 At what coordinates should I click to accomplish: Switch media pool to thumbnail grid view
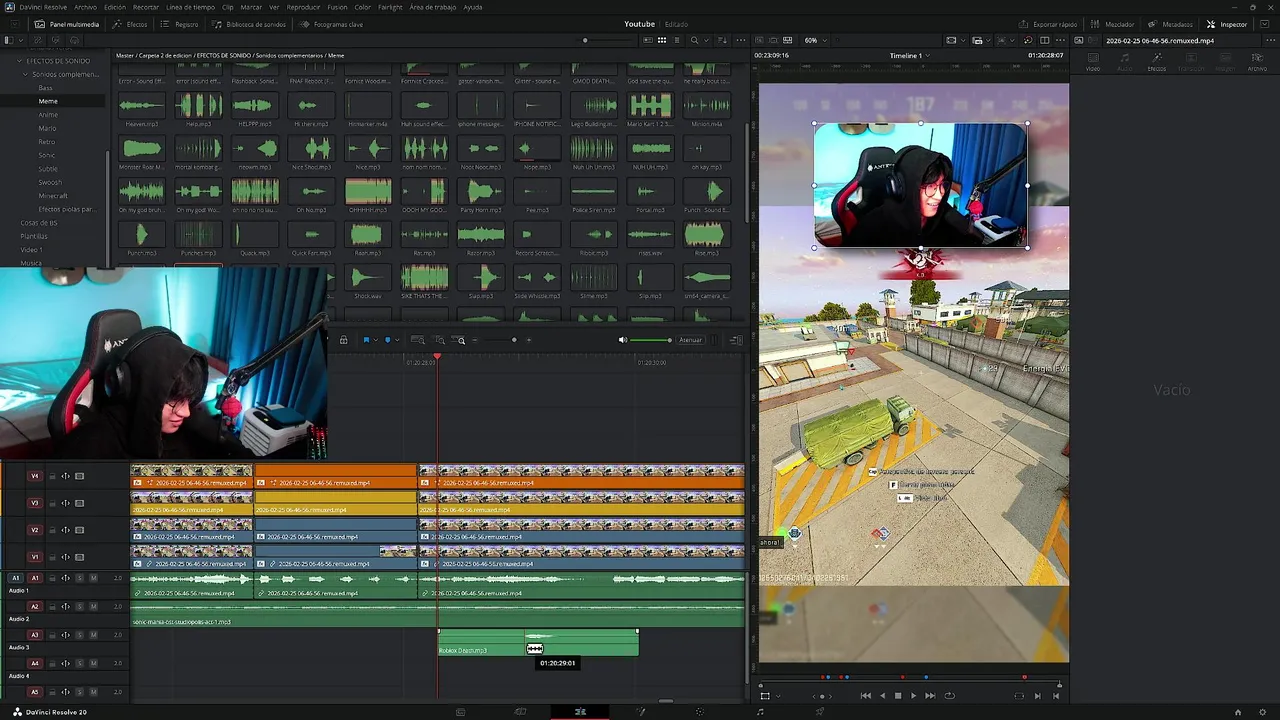[662, 40]
